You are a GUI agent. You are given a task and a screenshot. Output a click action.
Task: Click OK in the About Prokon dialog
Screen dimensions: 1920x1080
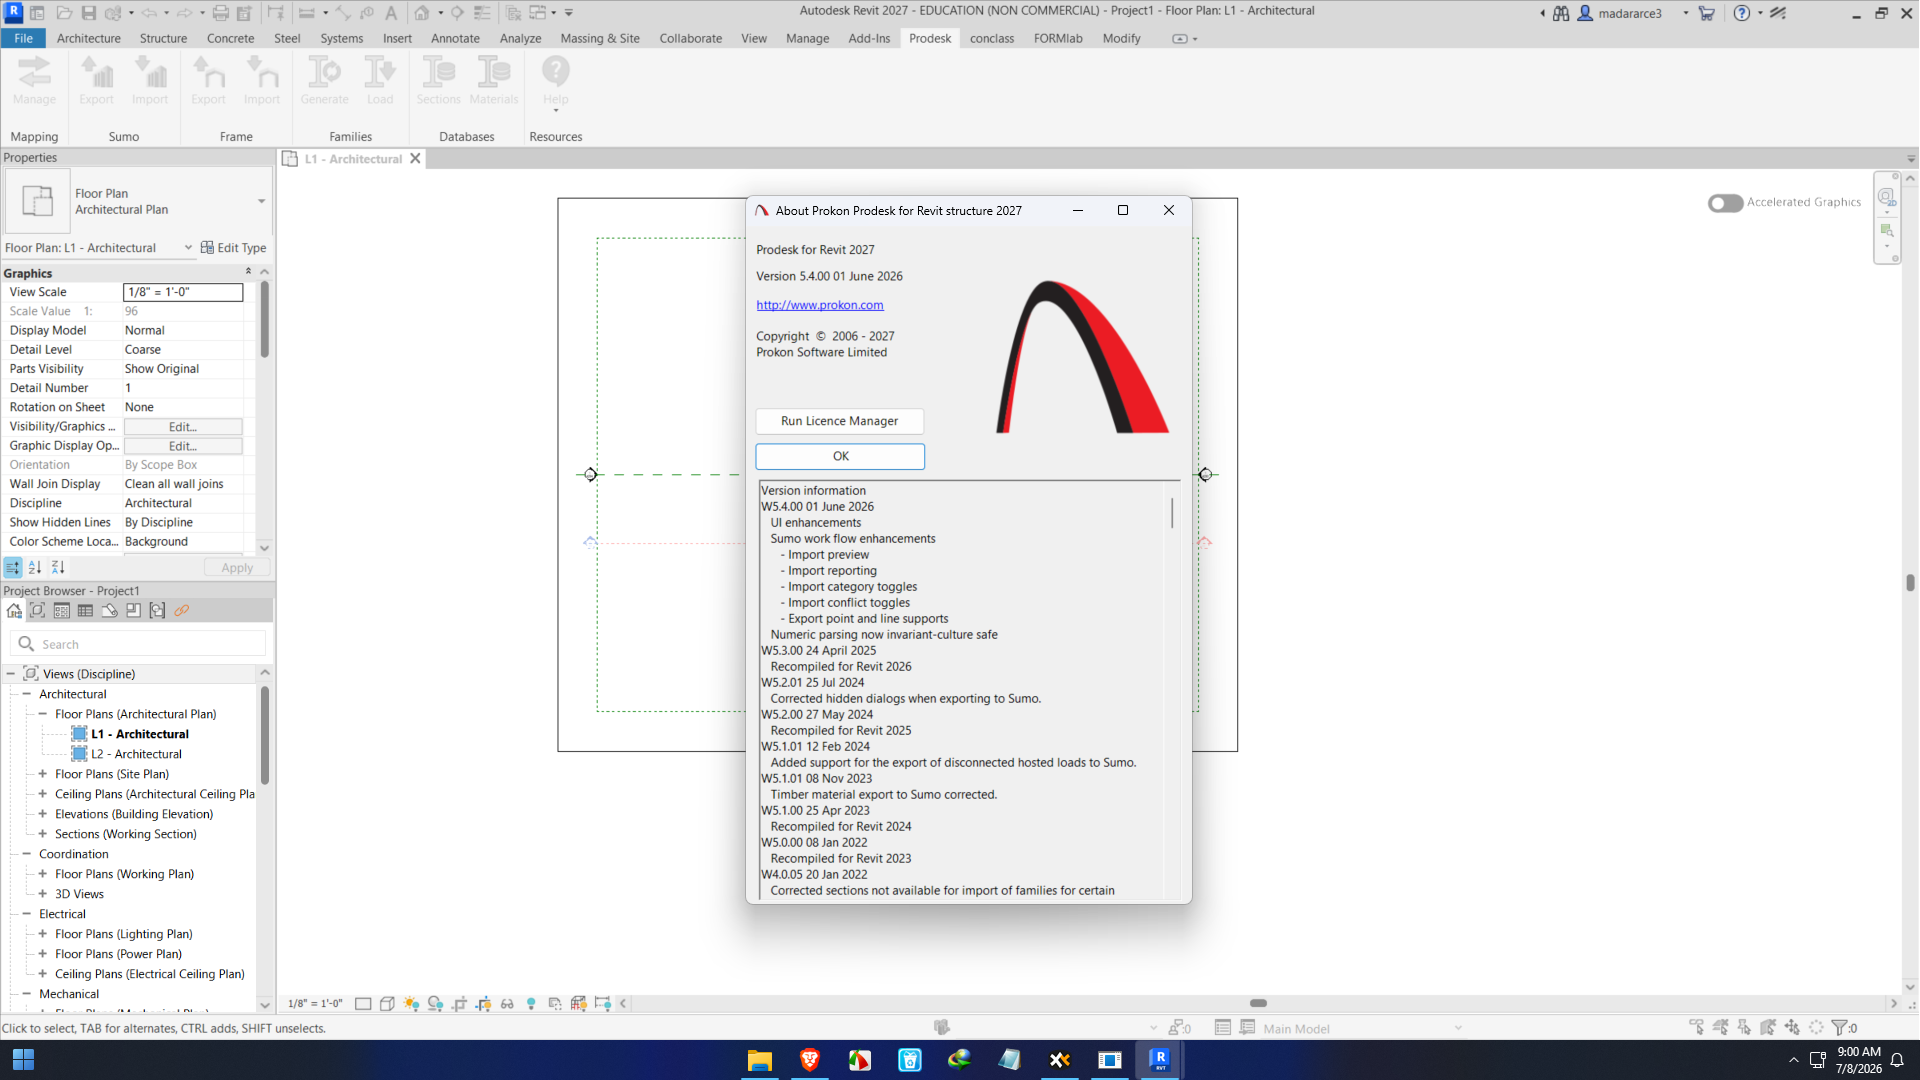click(840, 456)
